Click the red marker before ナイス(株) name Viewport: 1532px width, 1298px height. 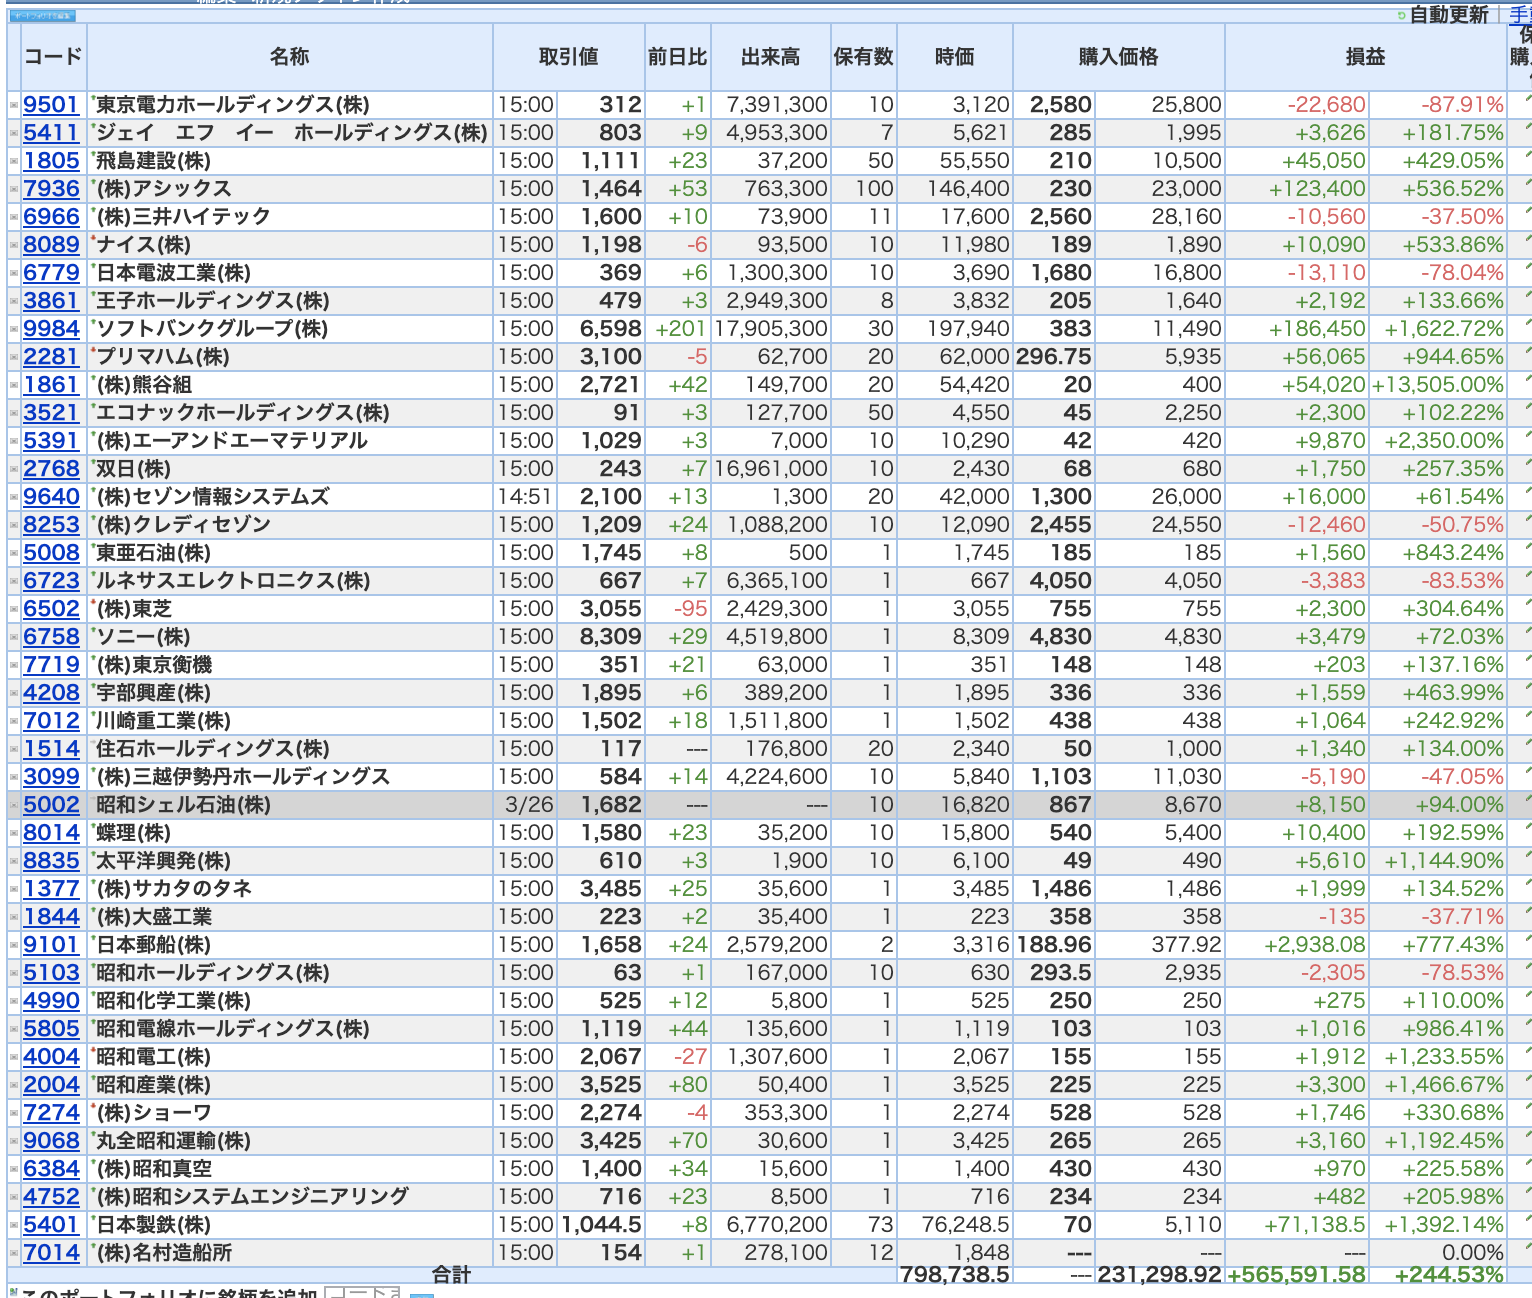(93, 238)
